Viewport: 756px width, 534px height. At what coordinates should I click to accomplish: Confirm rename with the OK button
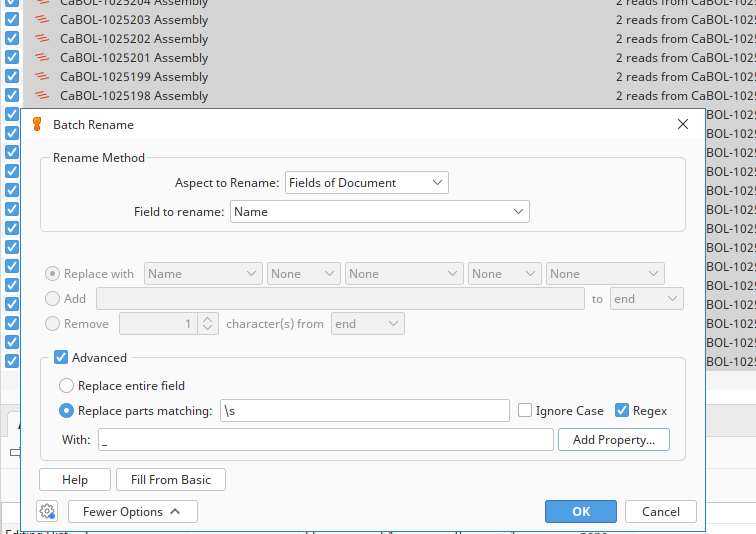point(580,511)
